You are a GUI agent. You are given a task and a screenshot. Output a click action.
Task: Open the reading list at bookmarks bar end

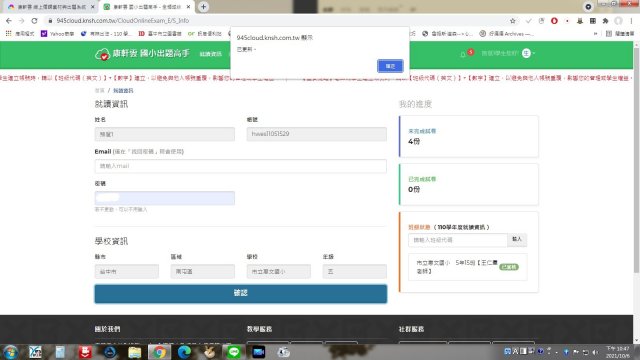(x=620, y=33)
